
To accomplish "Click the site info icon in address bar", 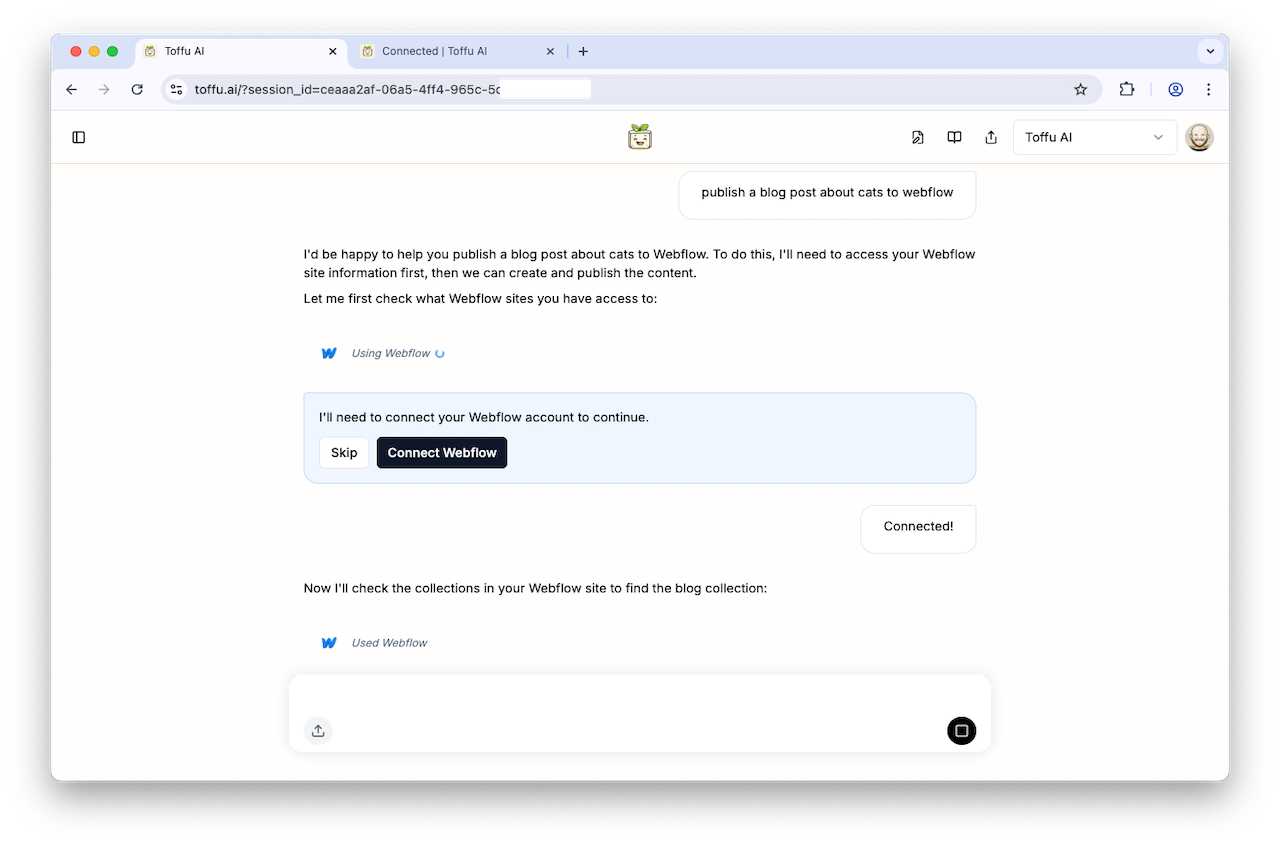I will tap(176, 89).
